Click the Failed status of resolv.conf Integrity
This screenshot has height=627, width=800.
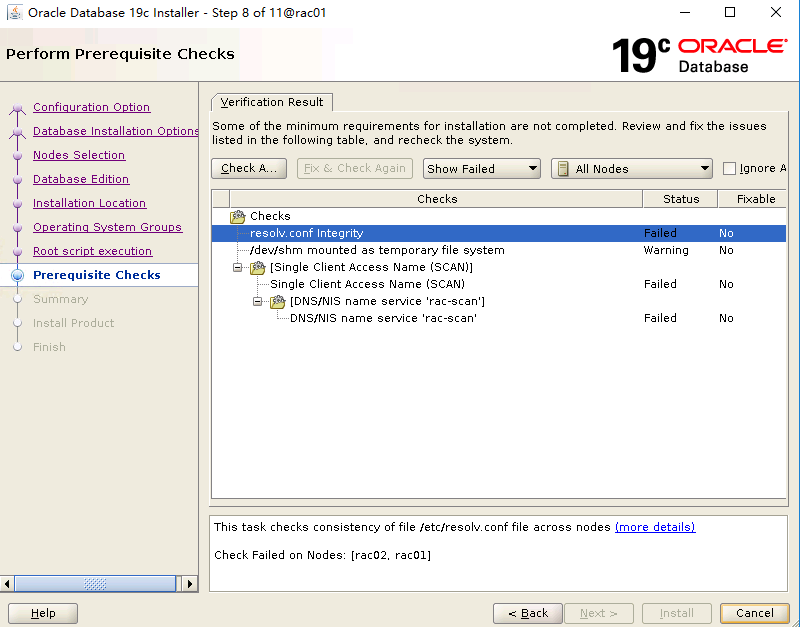(x=660, y=233)
